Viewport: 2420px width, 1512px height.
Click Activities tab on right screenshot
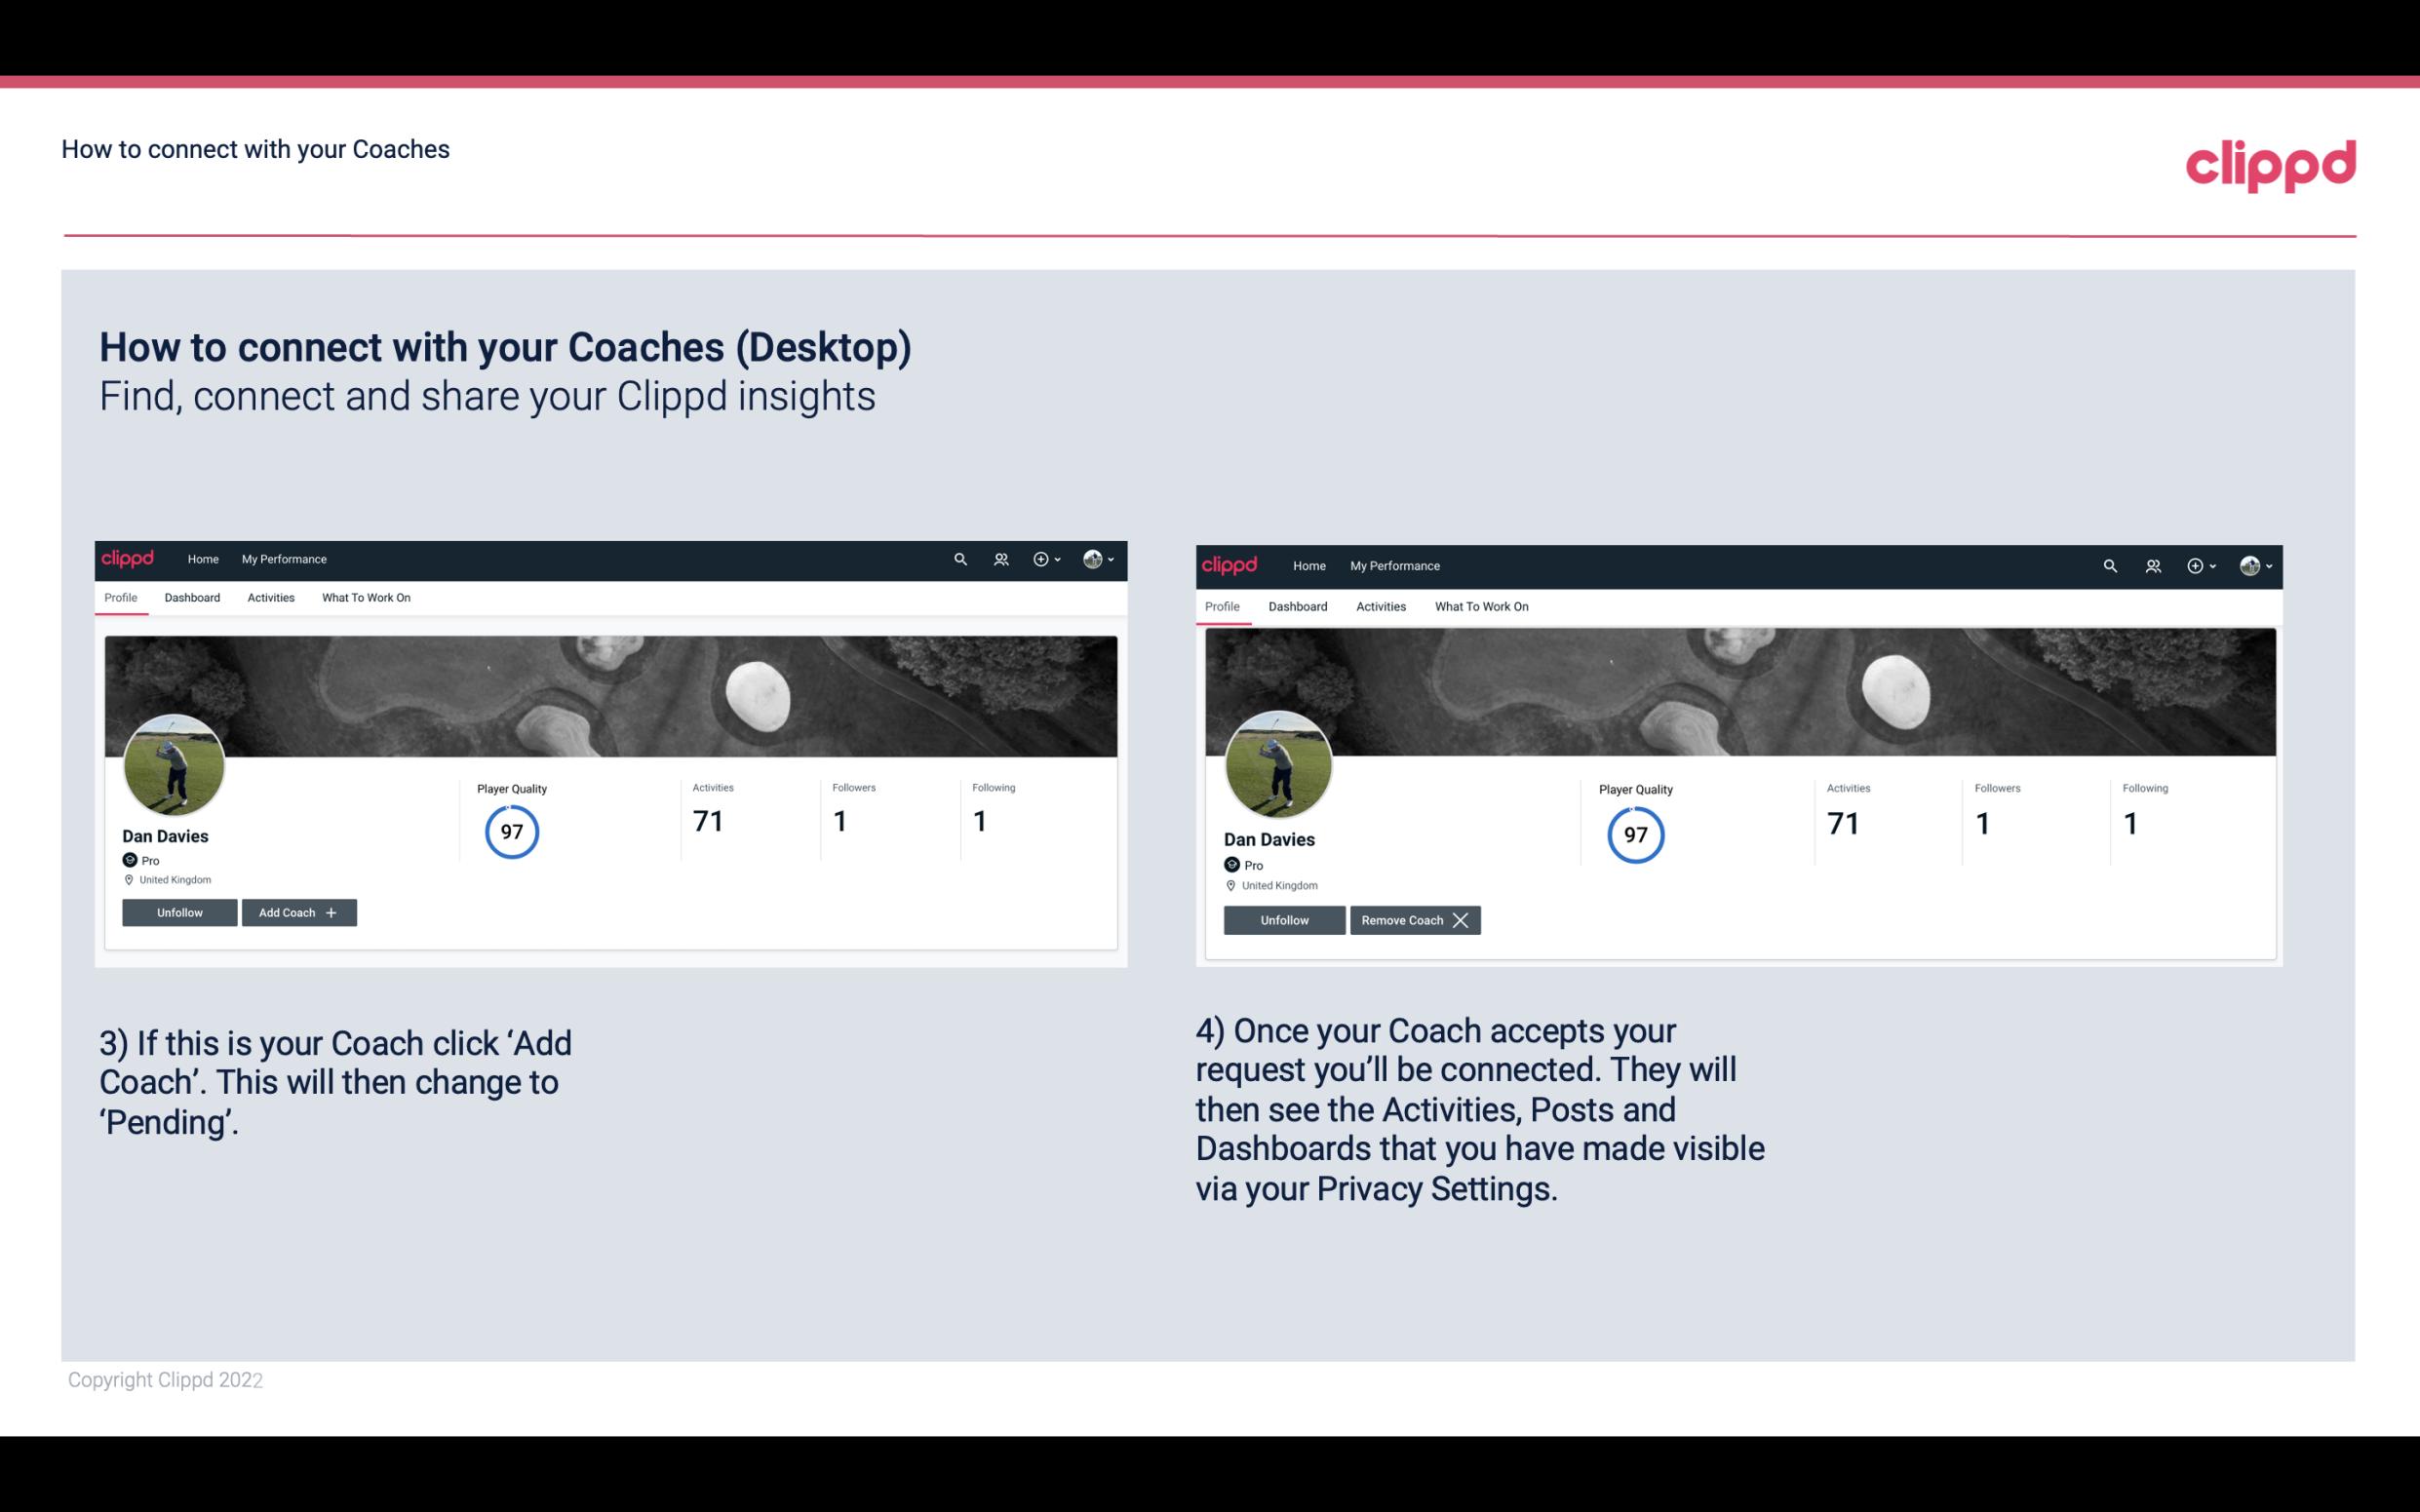coord(1380,606)
